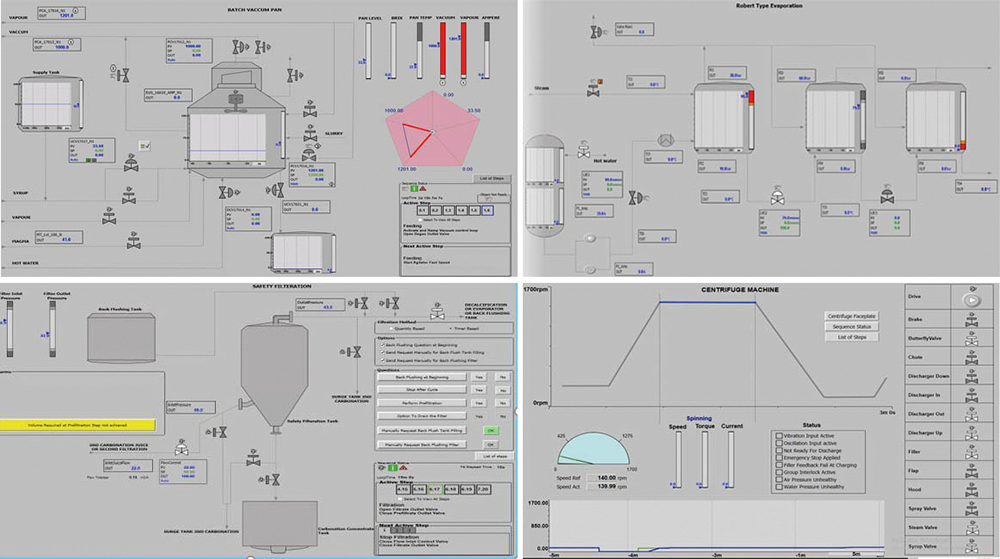Open the Discharger In valve icon
Image resolution: width=1000 pixels, height=559 pixels.
click(971, 395)
